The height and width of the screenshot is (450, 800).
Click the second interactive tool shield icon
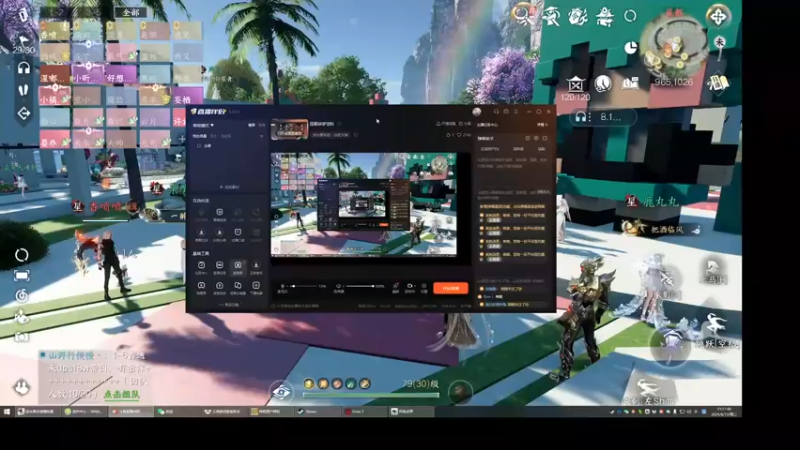pos(219,213)
